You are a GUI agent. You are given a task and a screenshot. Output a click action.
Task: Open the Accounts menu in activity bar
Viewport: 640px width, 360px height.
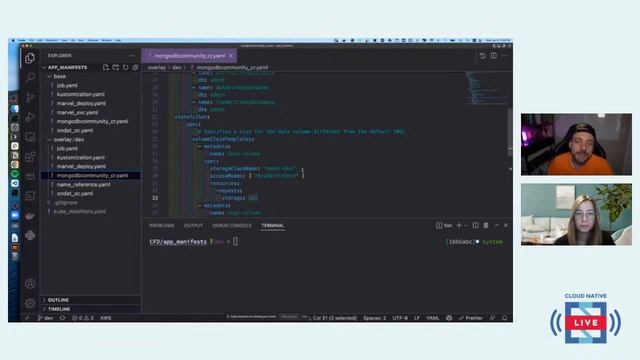point(30,284)
